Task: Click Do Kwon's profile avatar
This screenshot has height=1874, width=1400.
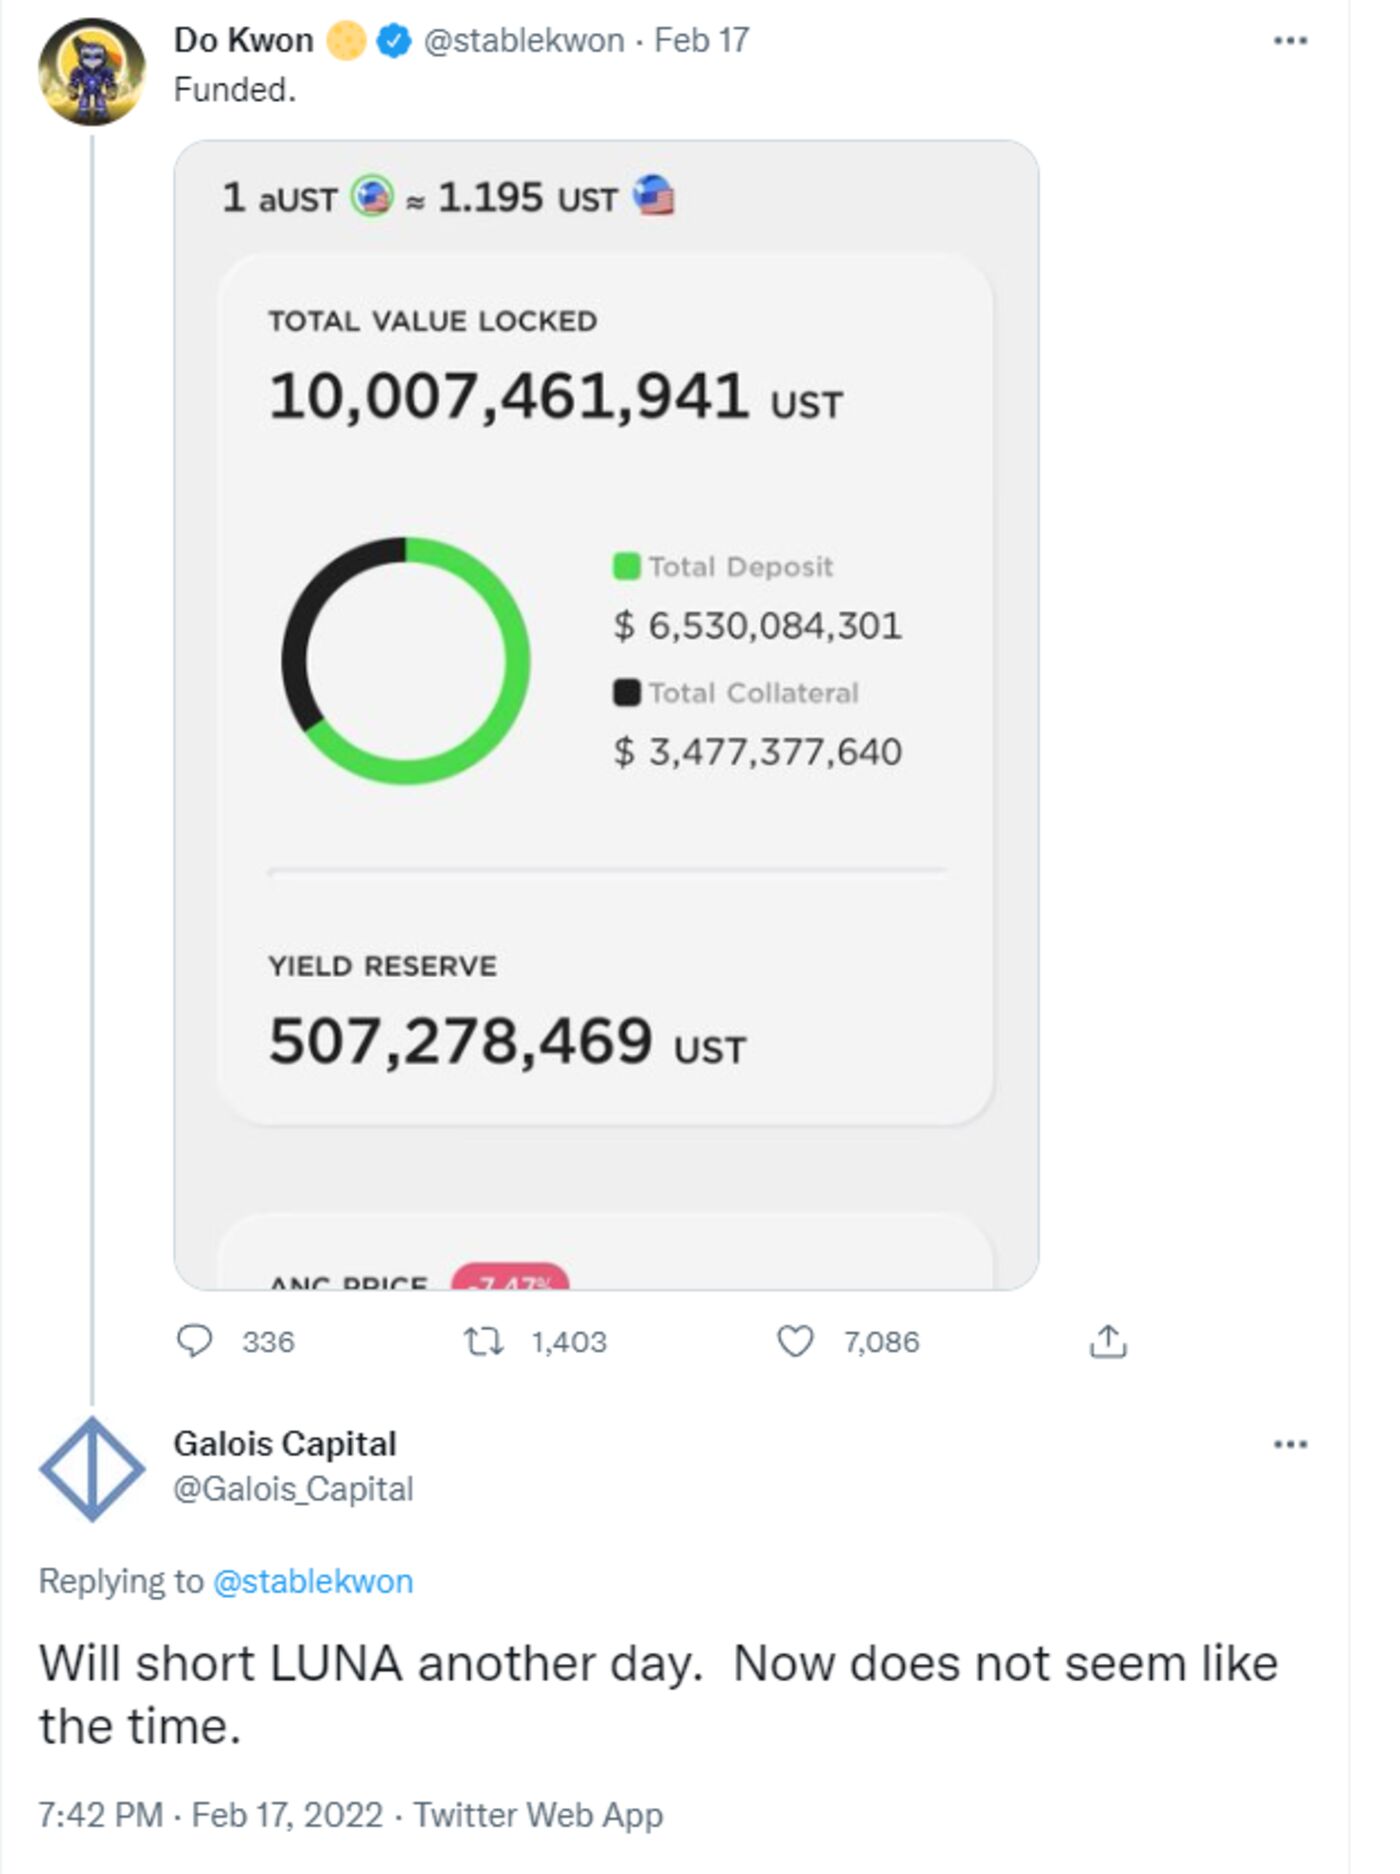Action: (92, 72)
